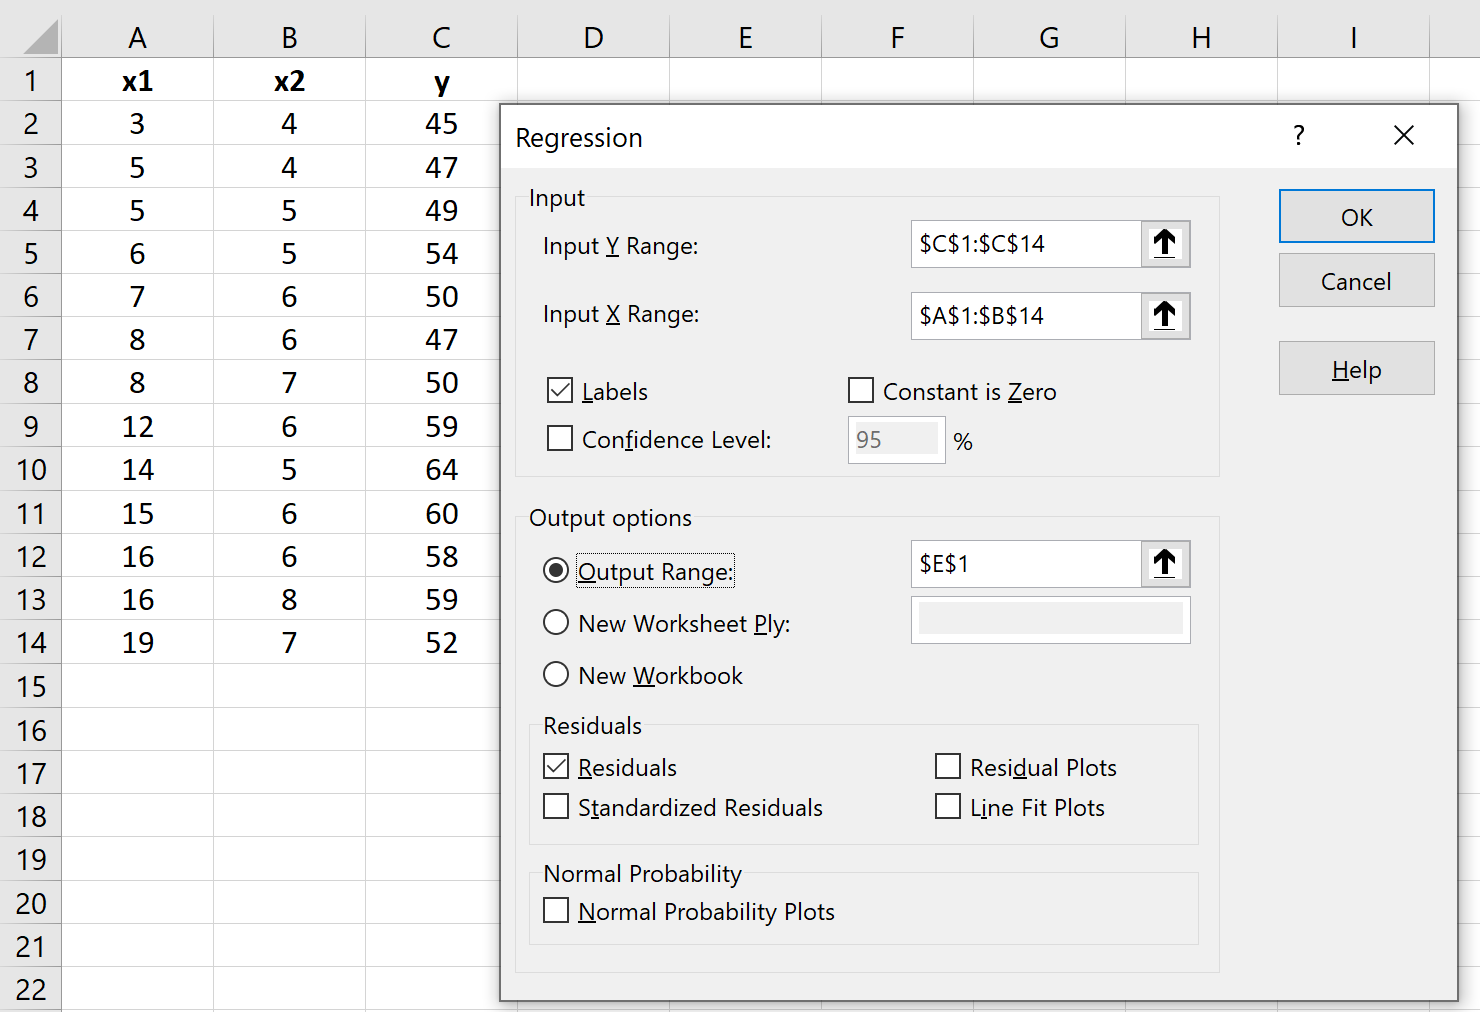Click cell B8 with value 7

(290, 382)
